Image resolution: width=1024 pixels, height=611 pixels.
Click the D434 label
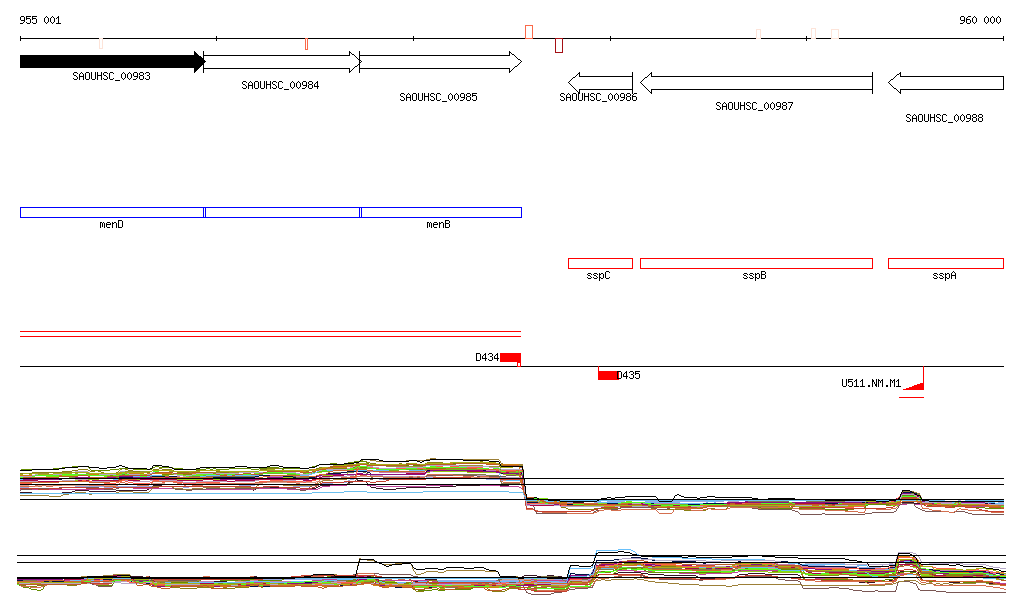[x=487, y=358]
